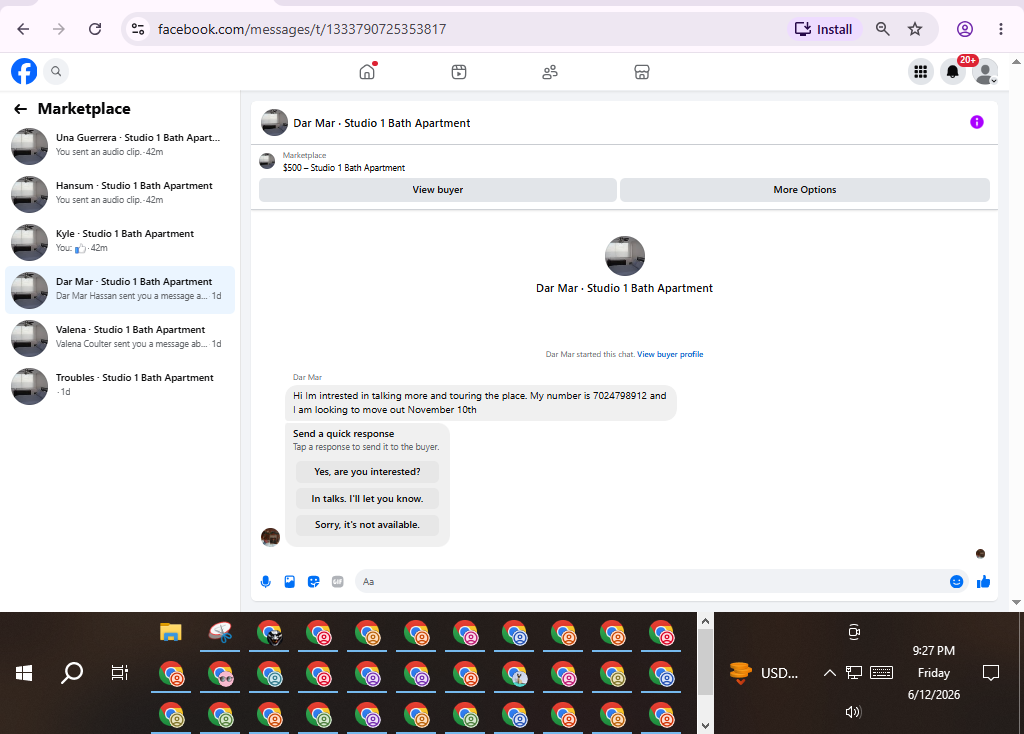Open the touch keyboard tray icon
1024x734 pixels.
[x=882, y=673]
